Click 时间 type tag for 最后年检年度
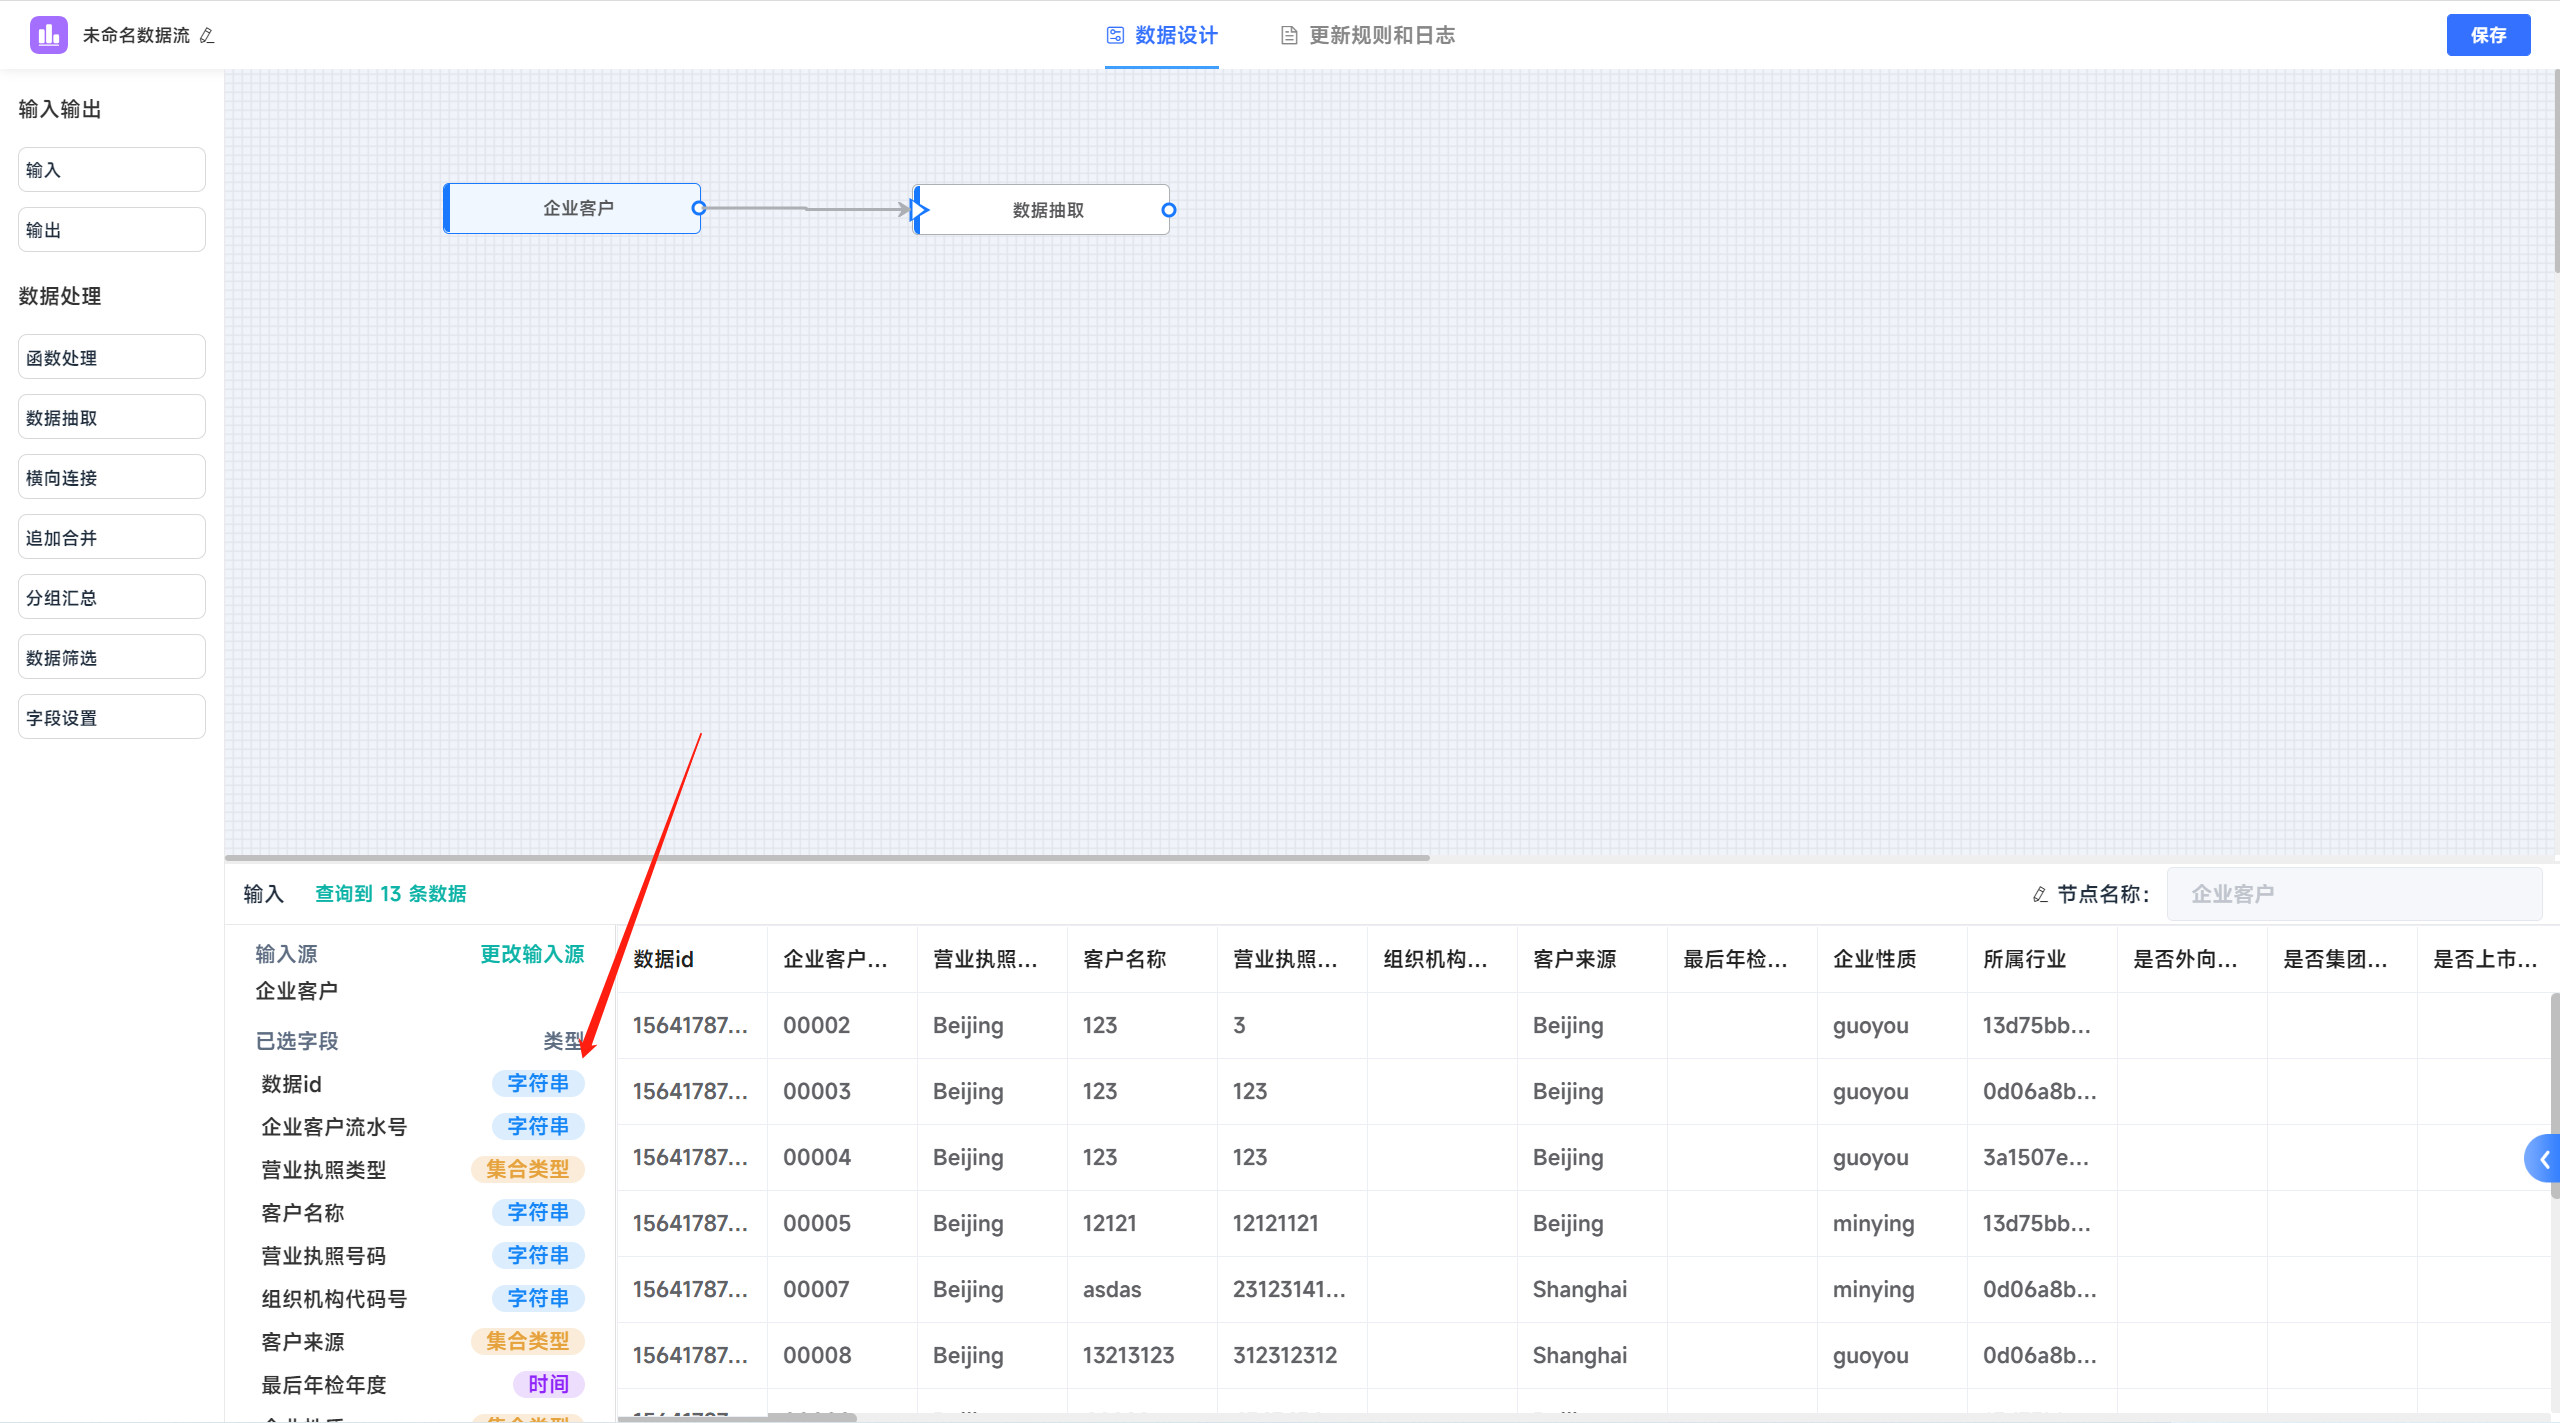The height and width of the screenshot is (1423, 2560). pos(549,1384)
